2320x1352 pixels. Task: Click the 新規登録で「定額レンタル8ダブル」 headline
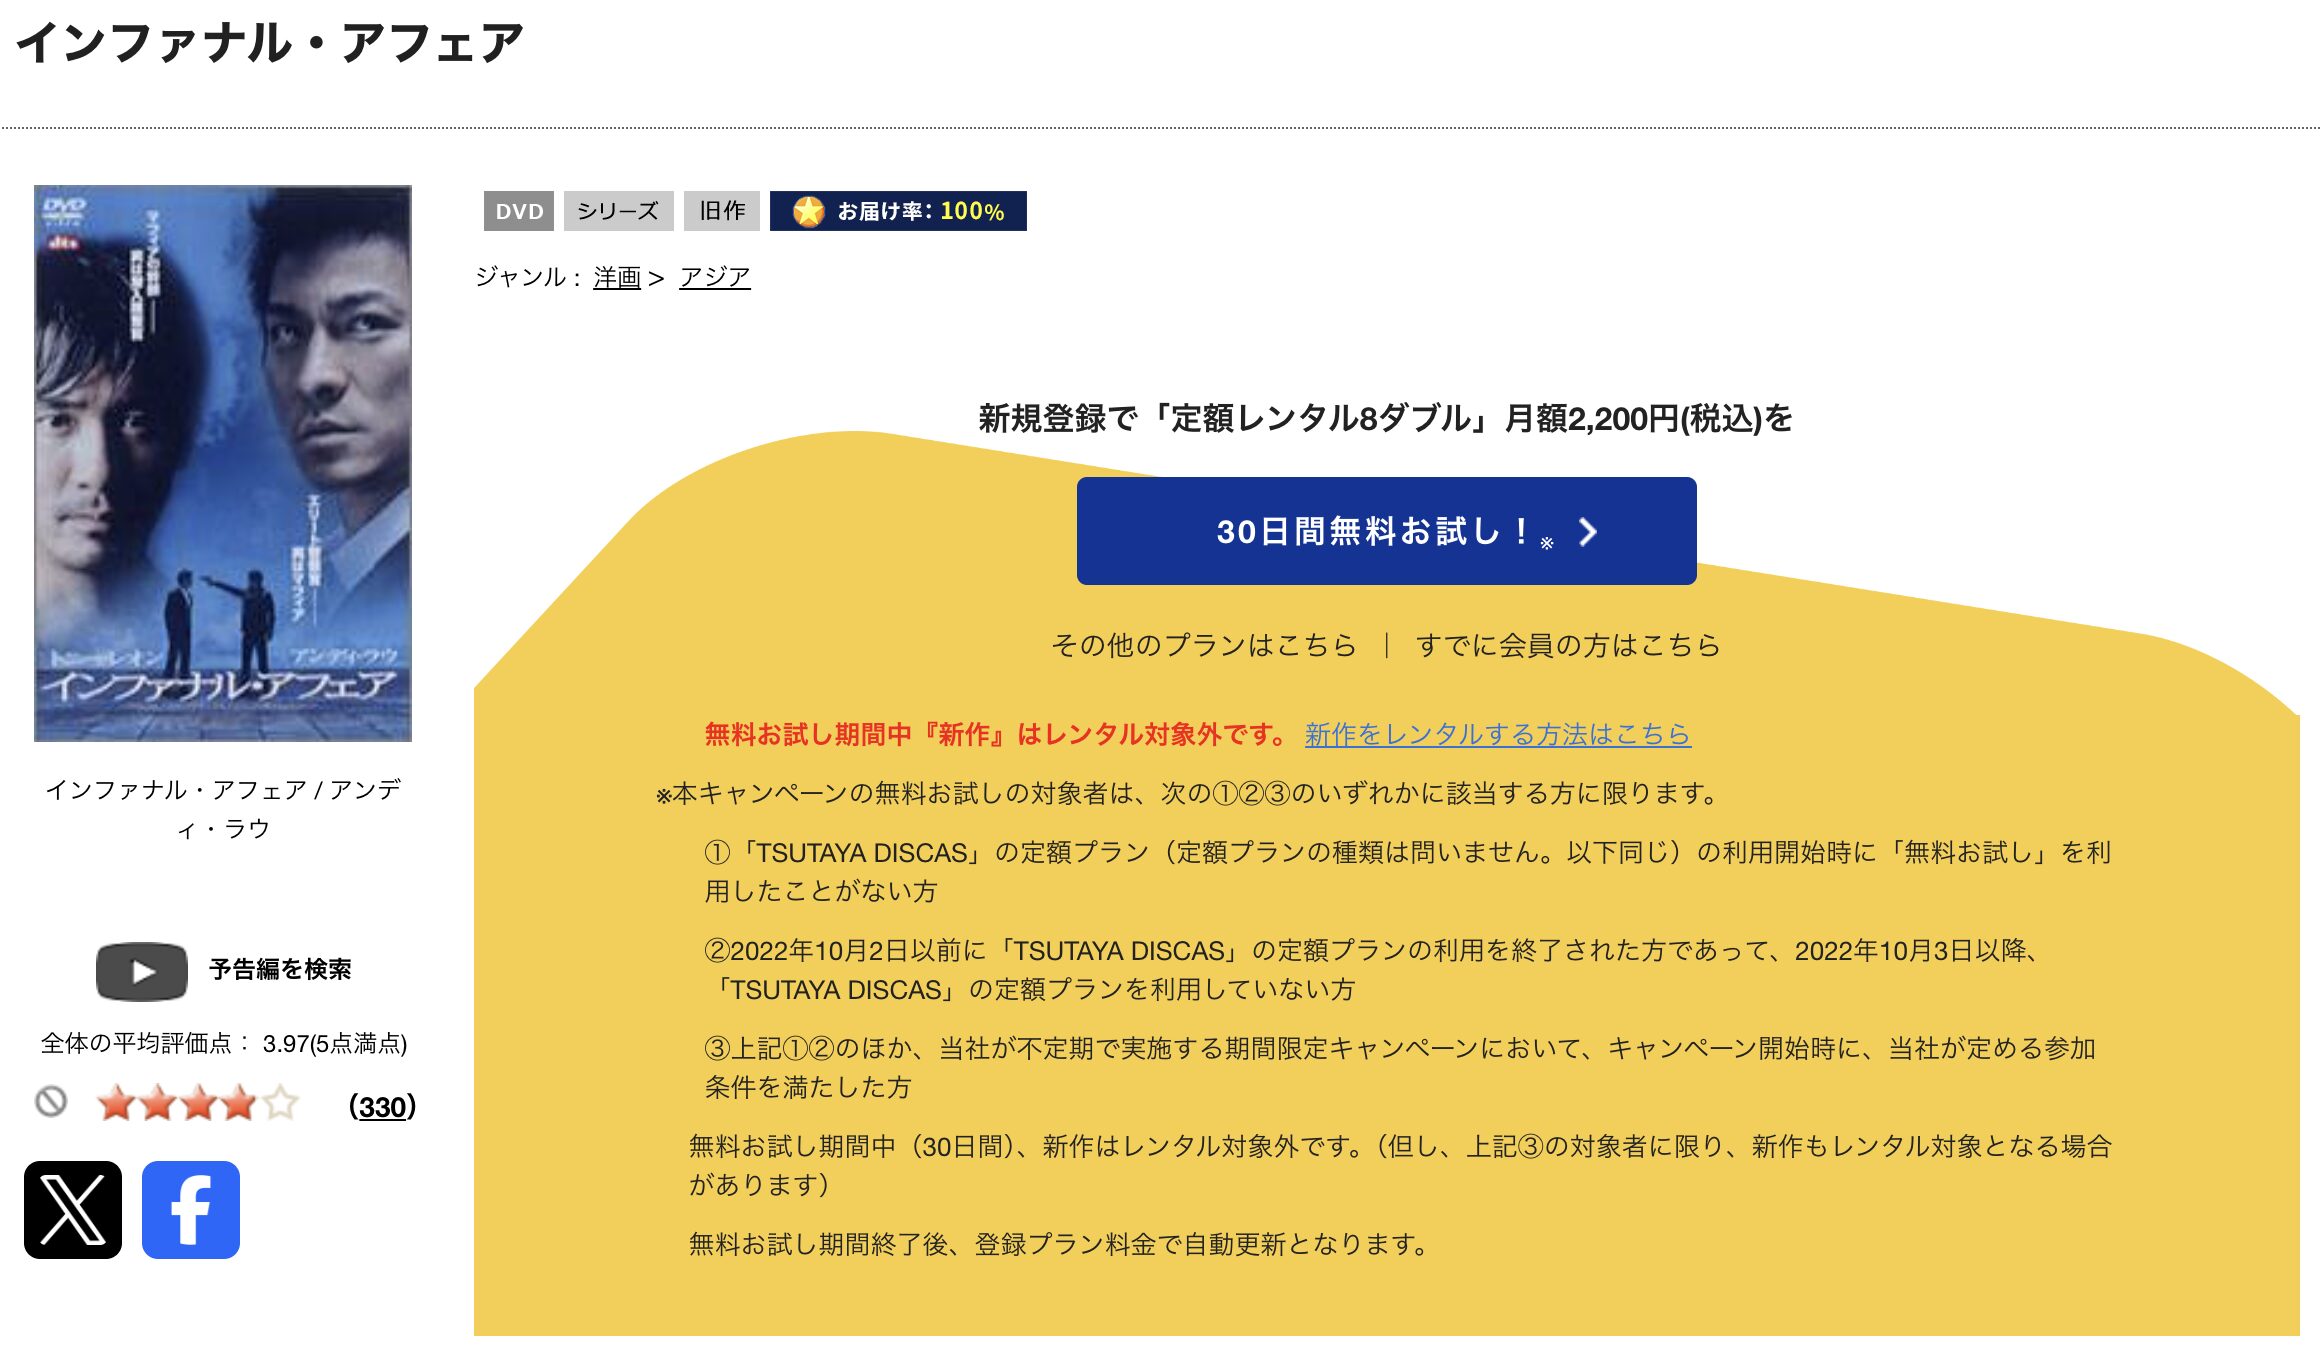(x=1386, y=418)
